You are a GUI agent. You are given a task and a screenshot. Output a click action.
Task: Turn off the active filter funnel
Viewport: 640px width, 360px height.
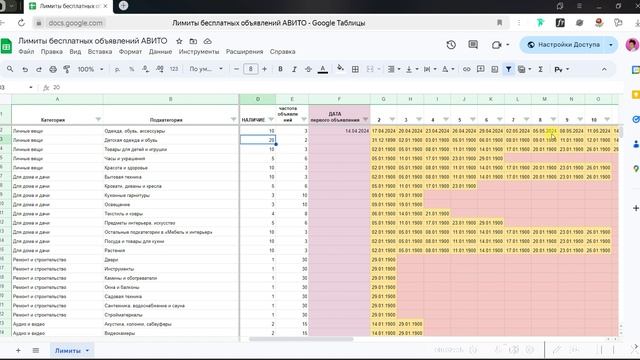[508, 69]
